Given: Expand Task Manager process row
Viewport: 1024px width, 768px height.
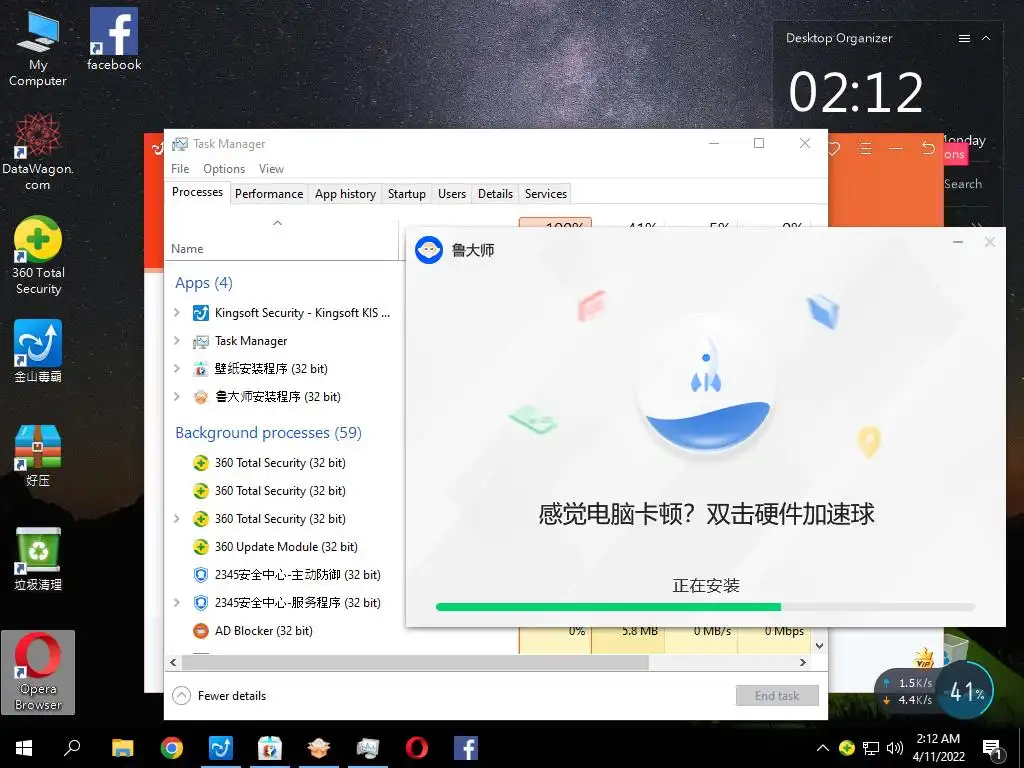Looking at the screenshot, I should [x=176, y=341].
